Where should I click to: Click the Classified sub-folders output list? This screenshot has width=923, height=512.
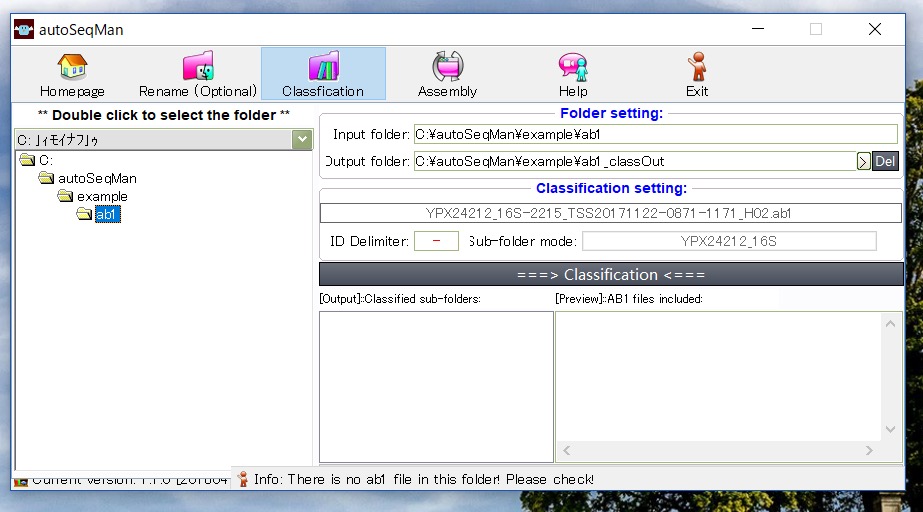436,387
